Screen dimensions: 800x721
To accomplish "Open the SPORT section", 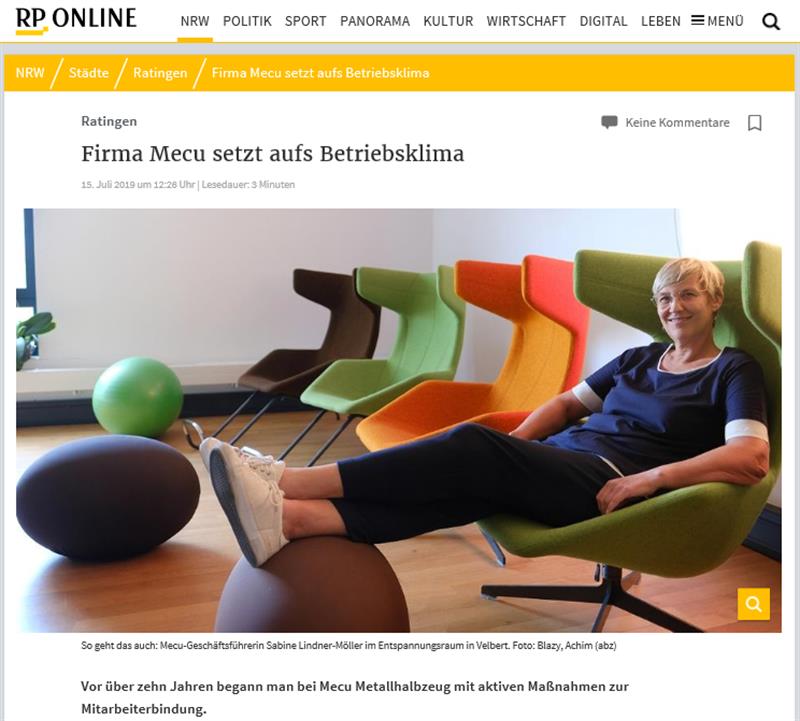I will [x=306, y=21].
